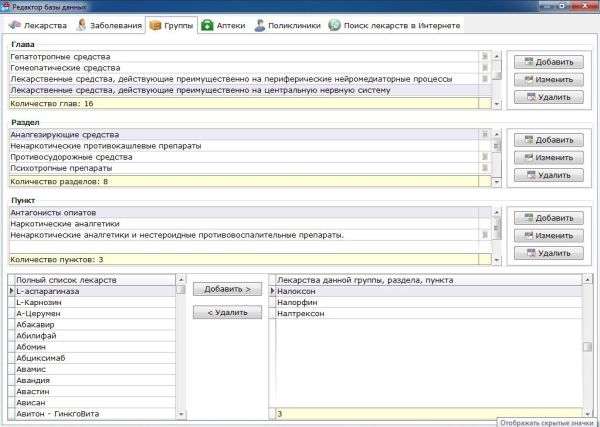
Task: Select Авамис in full drug list
Action: coord(95,369)
